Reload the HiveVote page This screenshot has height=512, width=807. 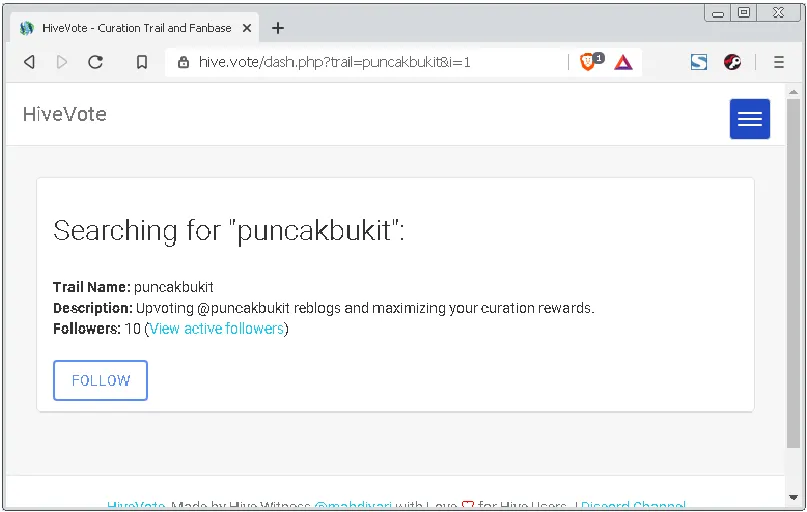95,62
